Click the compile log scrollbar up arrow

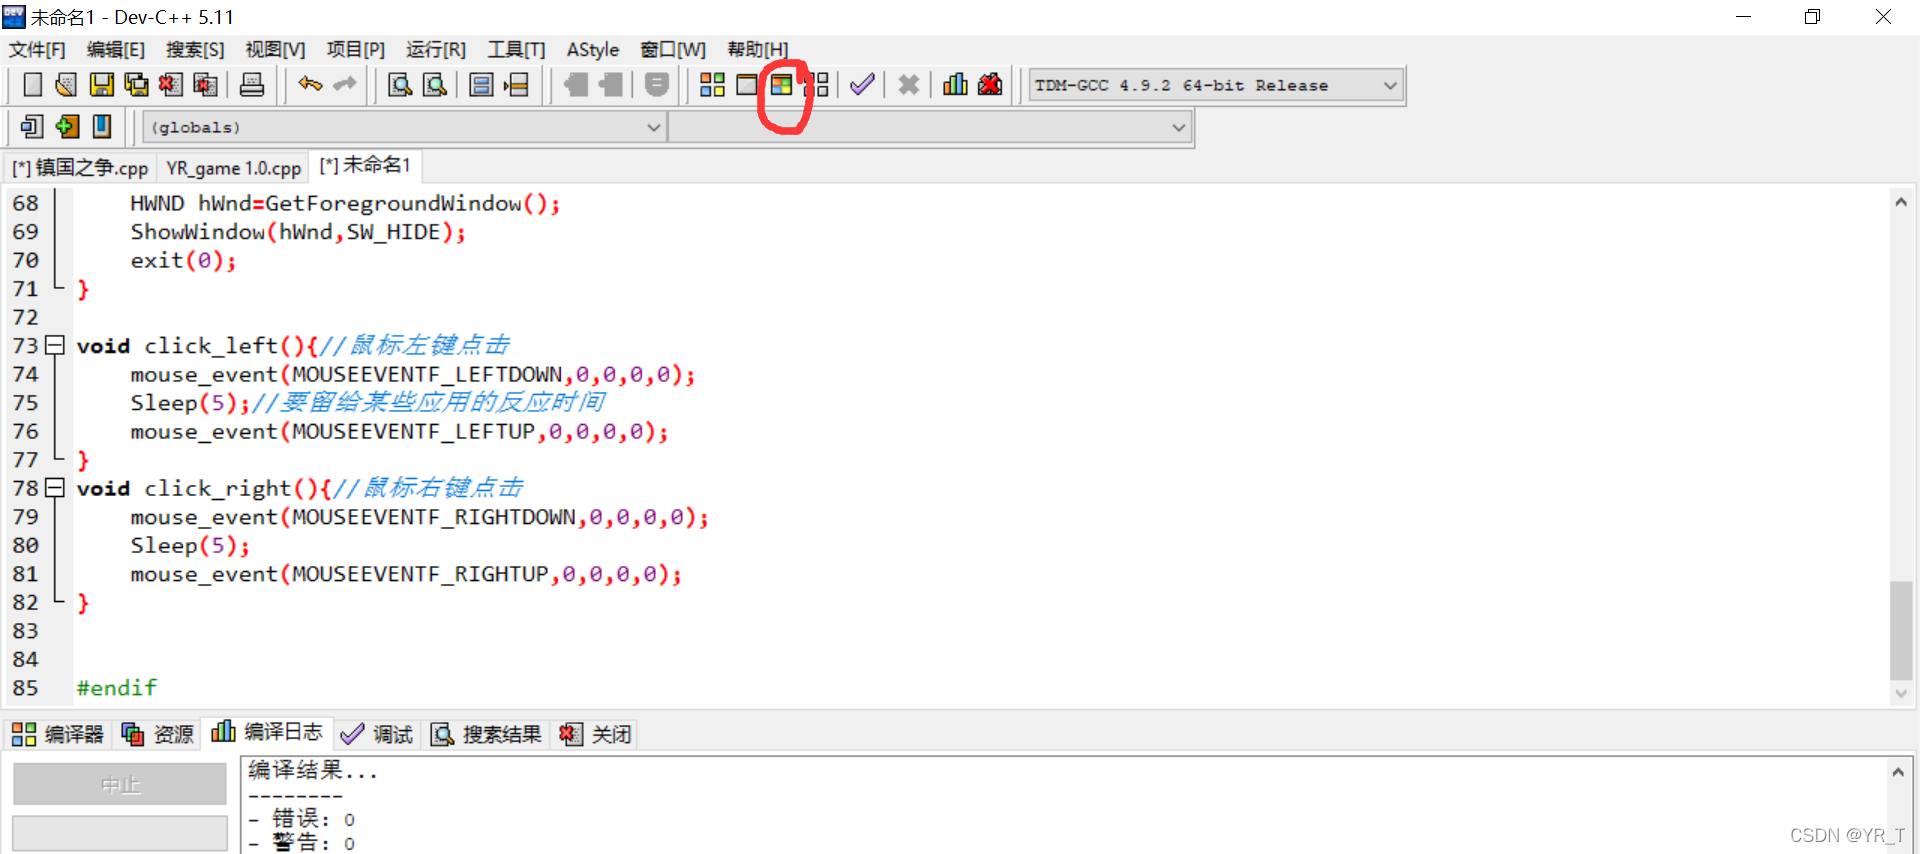point(1898,772)
